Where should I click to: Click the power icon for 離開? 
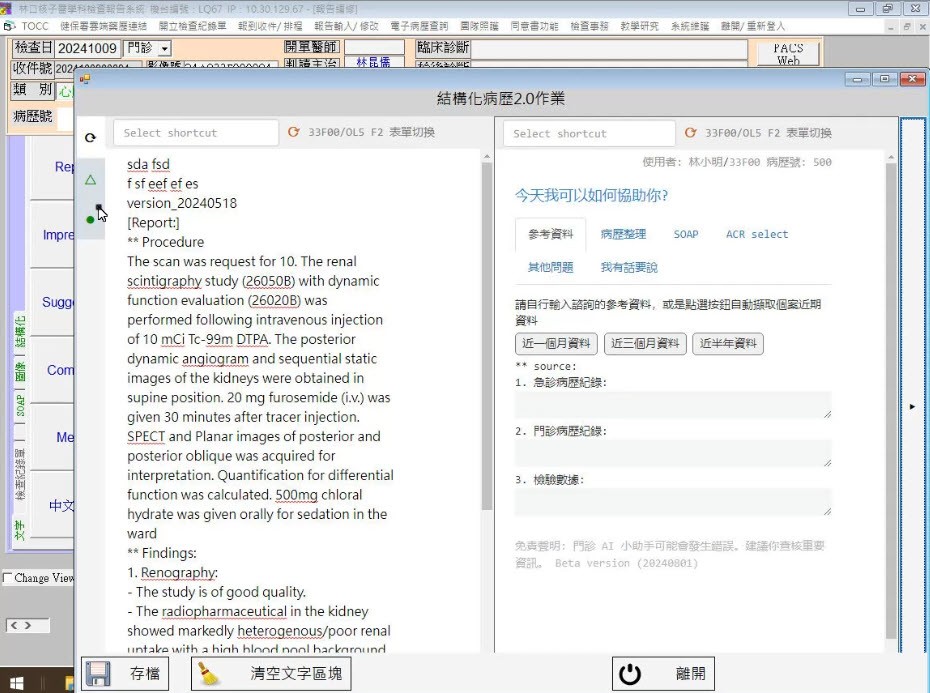(x=630, y=674)
